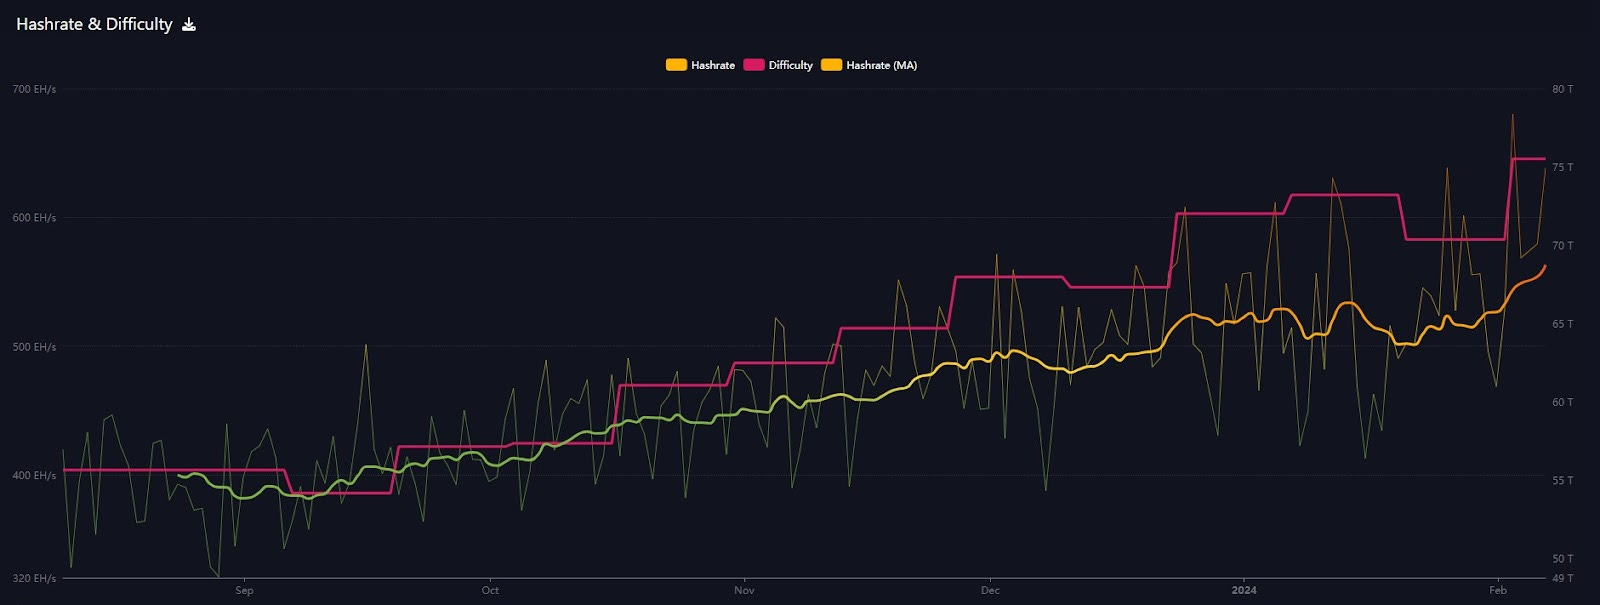Click the 80 T difficulty axis label
1600x605 pixels.
tap(1562, 89)
